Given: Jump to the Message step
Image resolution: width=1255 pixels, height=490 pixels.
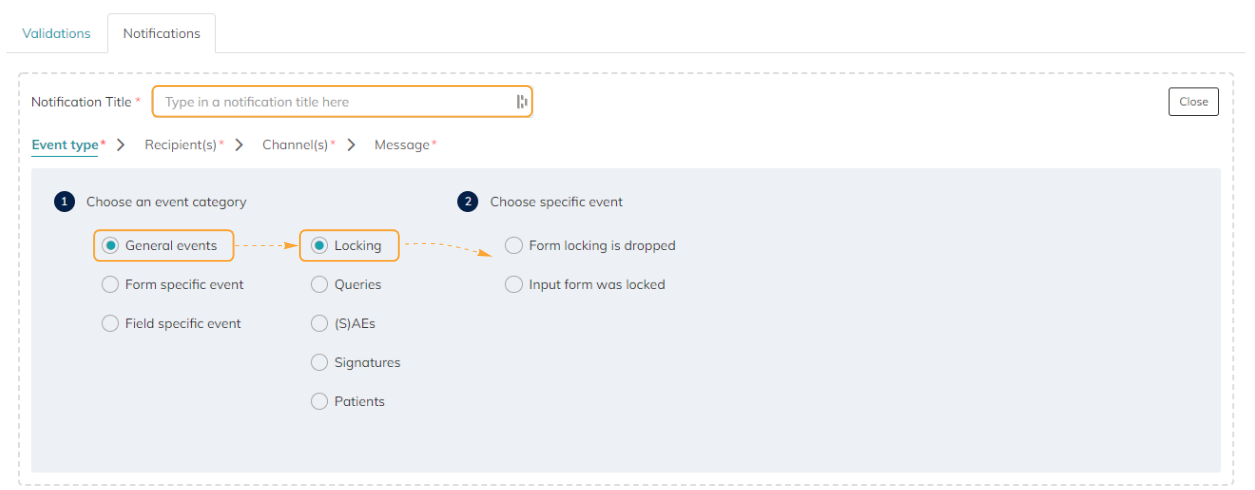Looking at the screenshot, I should pyautogui.click(x=404, y=145).
